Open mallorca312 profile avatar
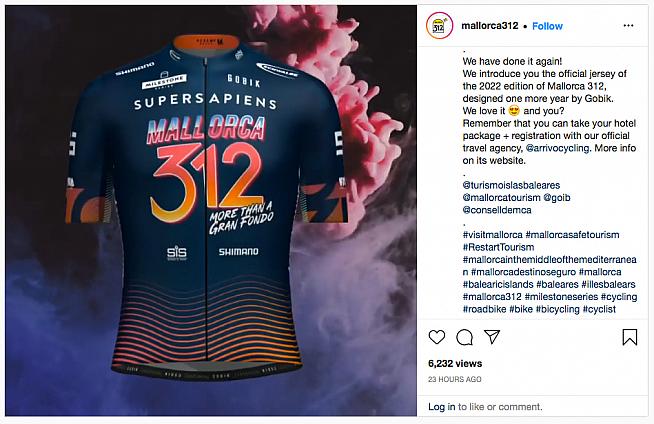The width and height of the screenshot is (654, 424). pyautogui.click(x=439, y=26)
